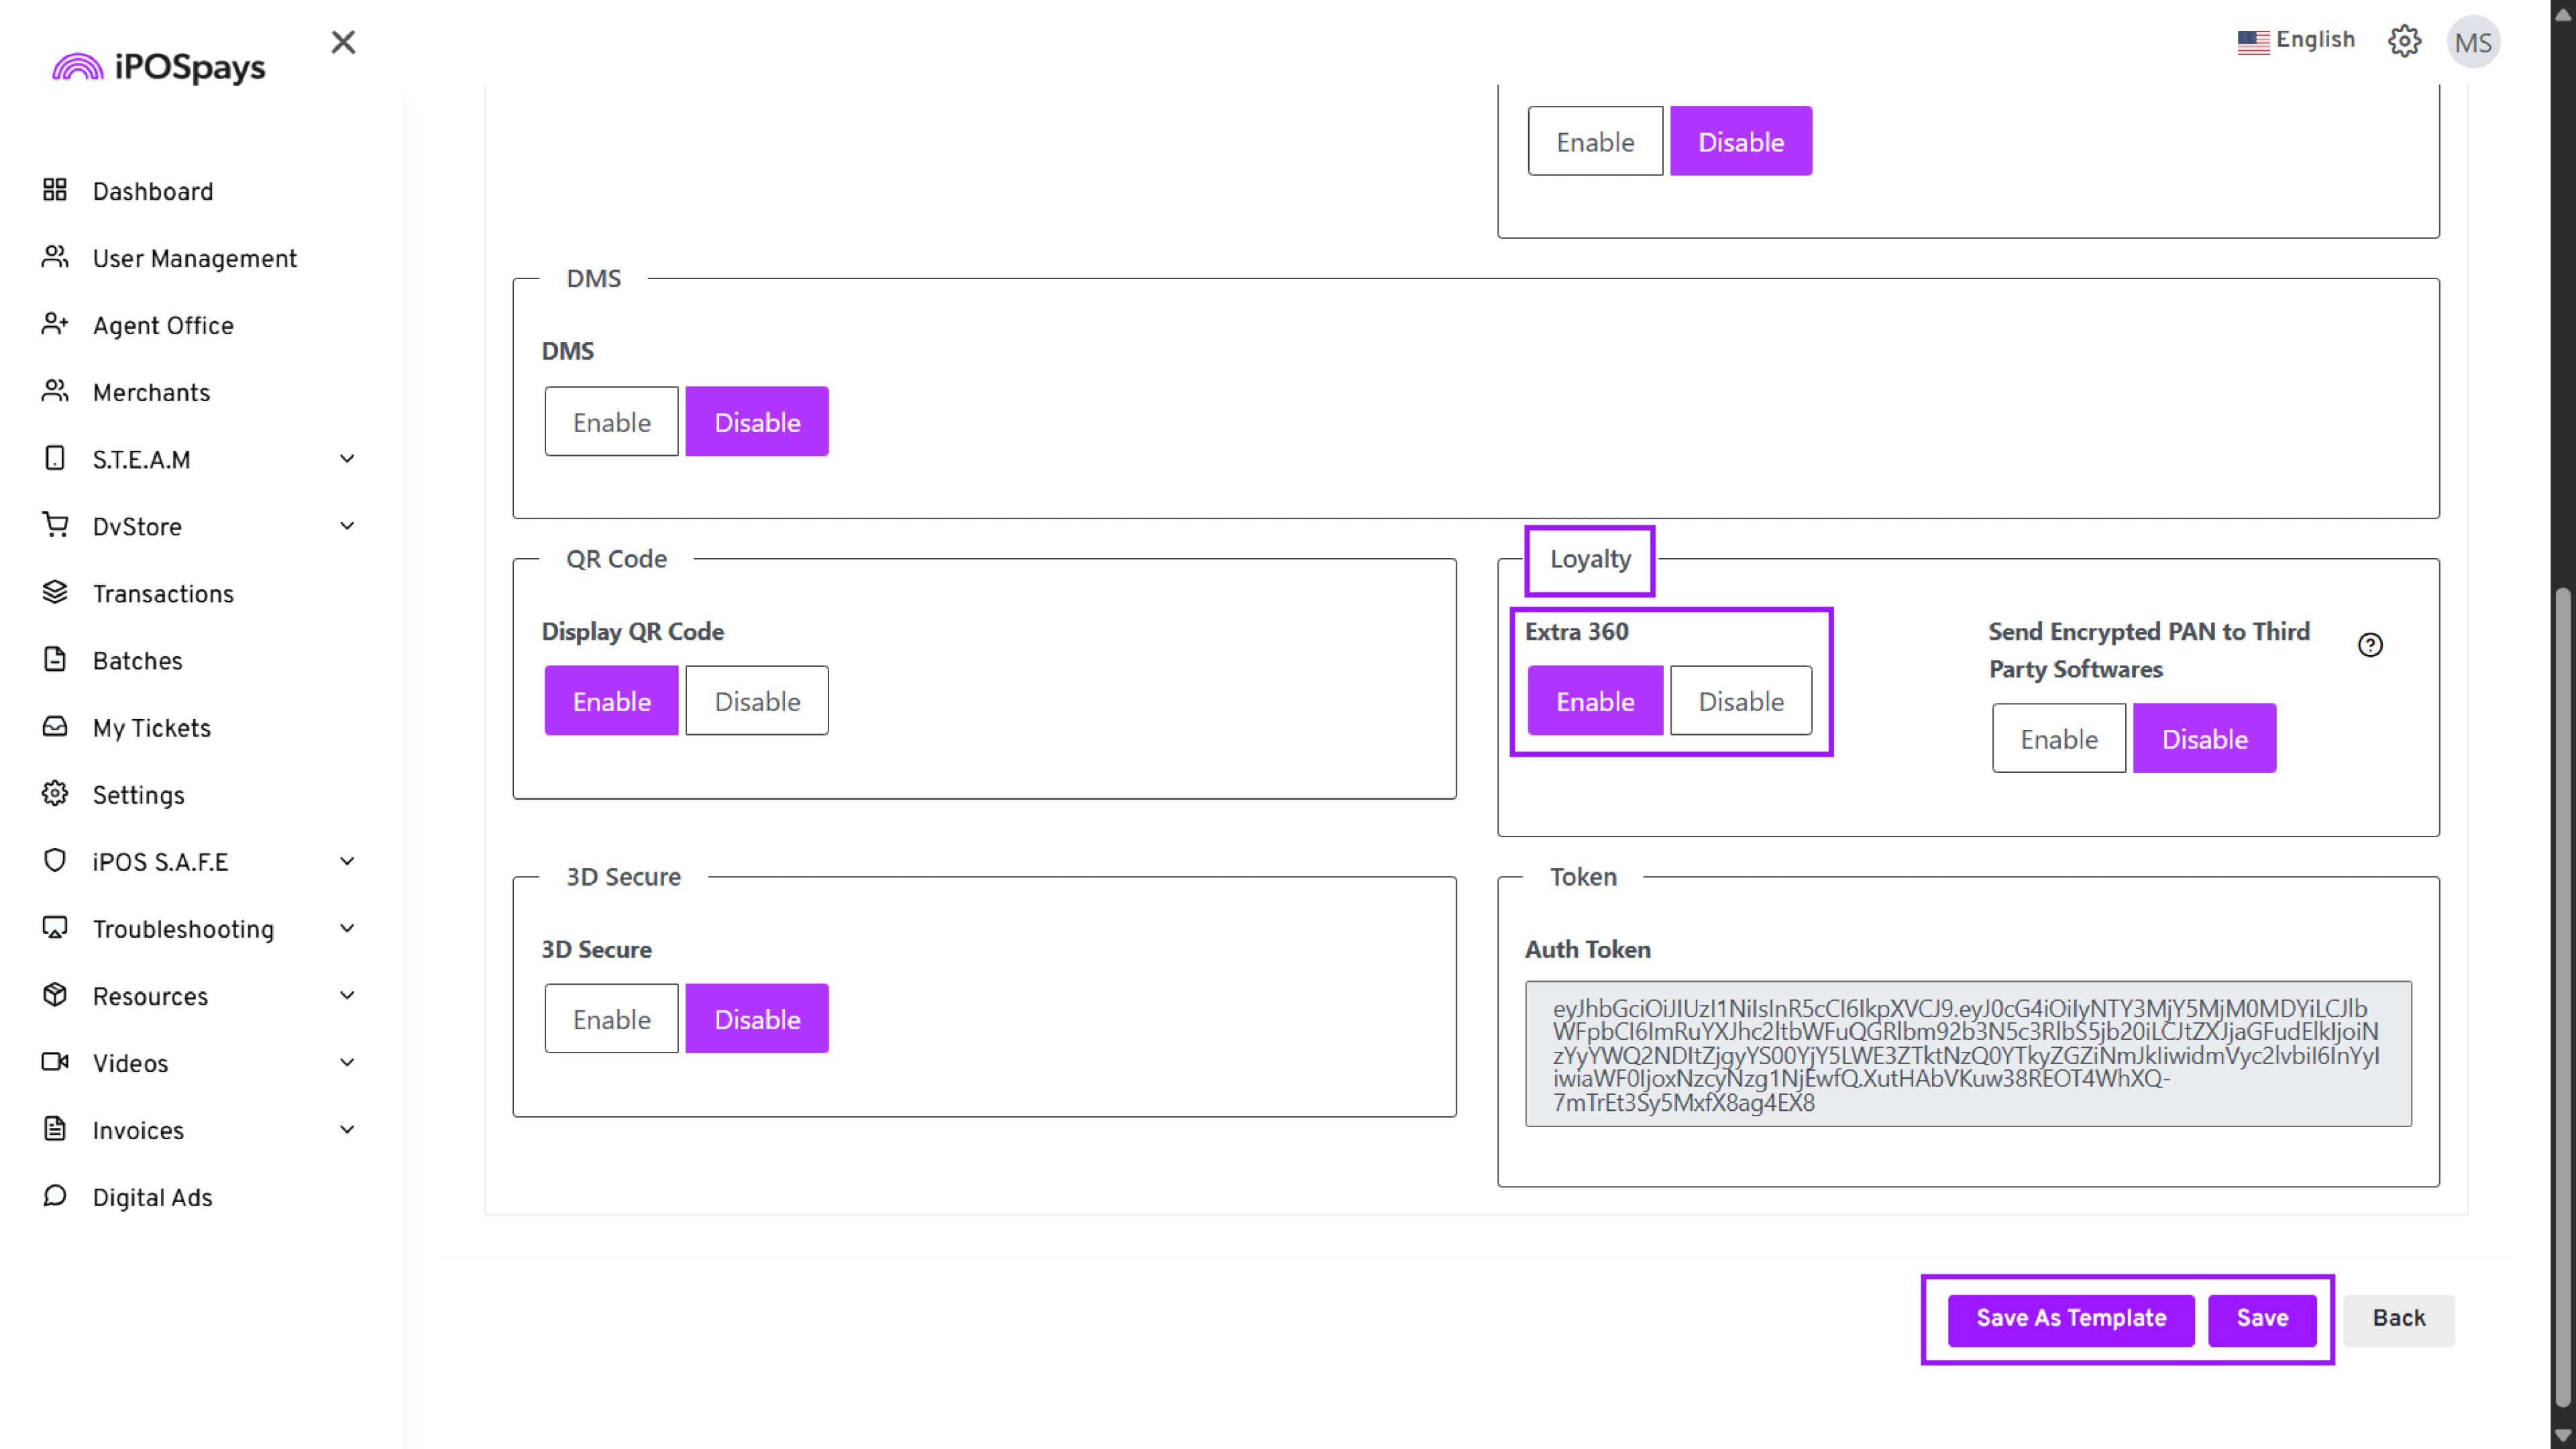
Task: Disable Display QR Code
Action: [757, 701]
